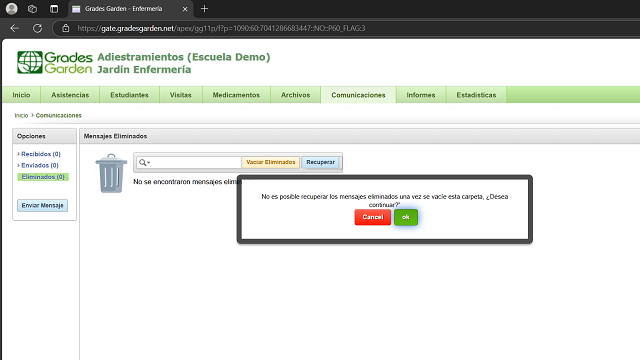The width and height of the screenshot is (640, 360).
Task: Click the Recuperar button
Action: pyautogui.click(x=320, y=162)
